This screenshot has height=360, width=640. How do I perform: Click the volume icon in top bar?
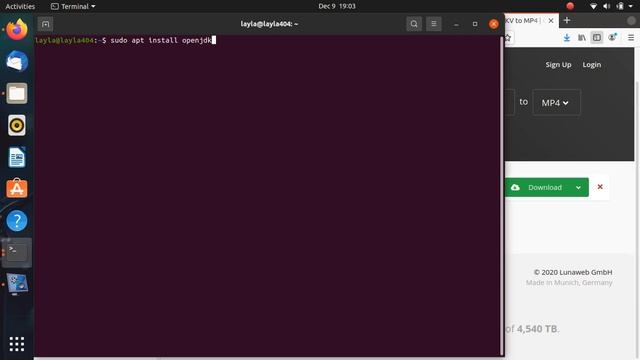click(x=607, y=6)
